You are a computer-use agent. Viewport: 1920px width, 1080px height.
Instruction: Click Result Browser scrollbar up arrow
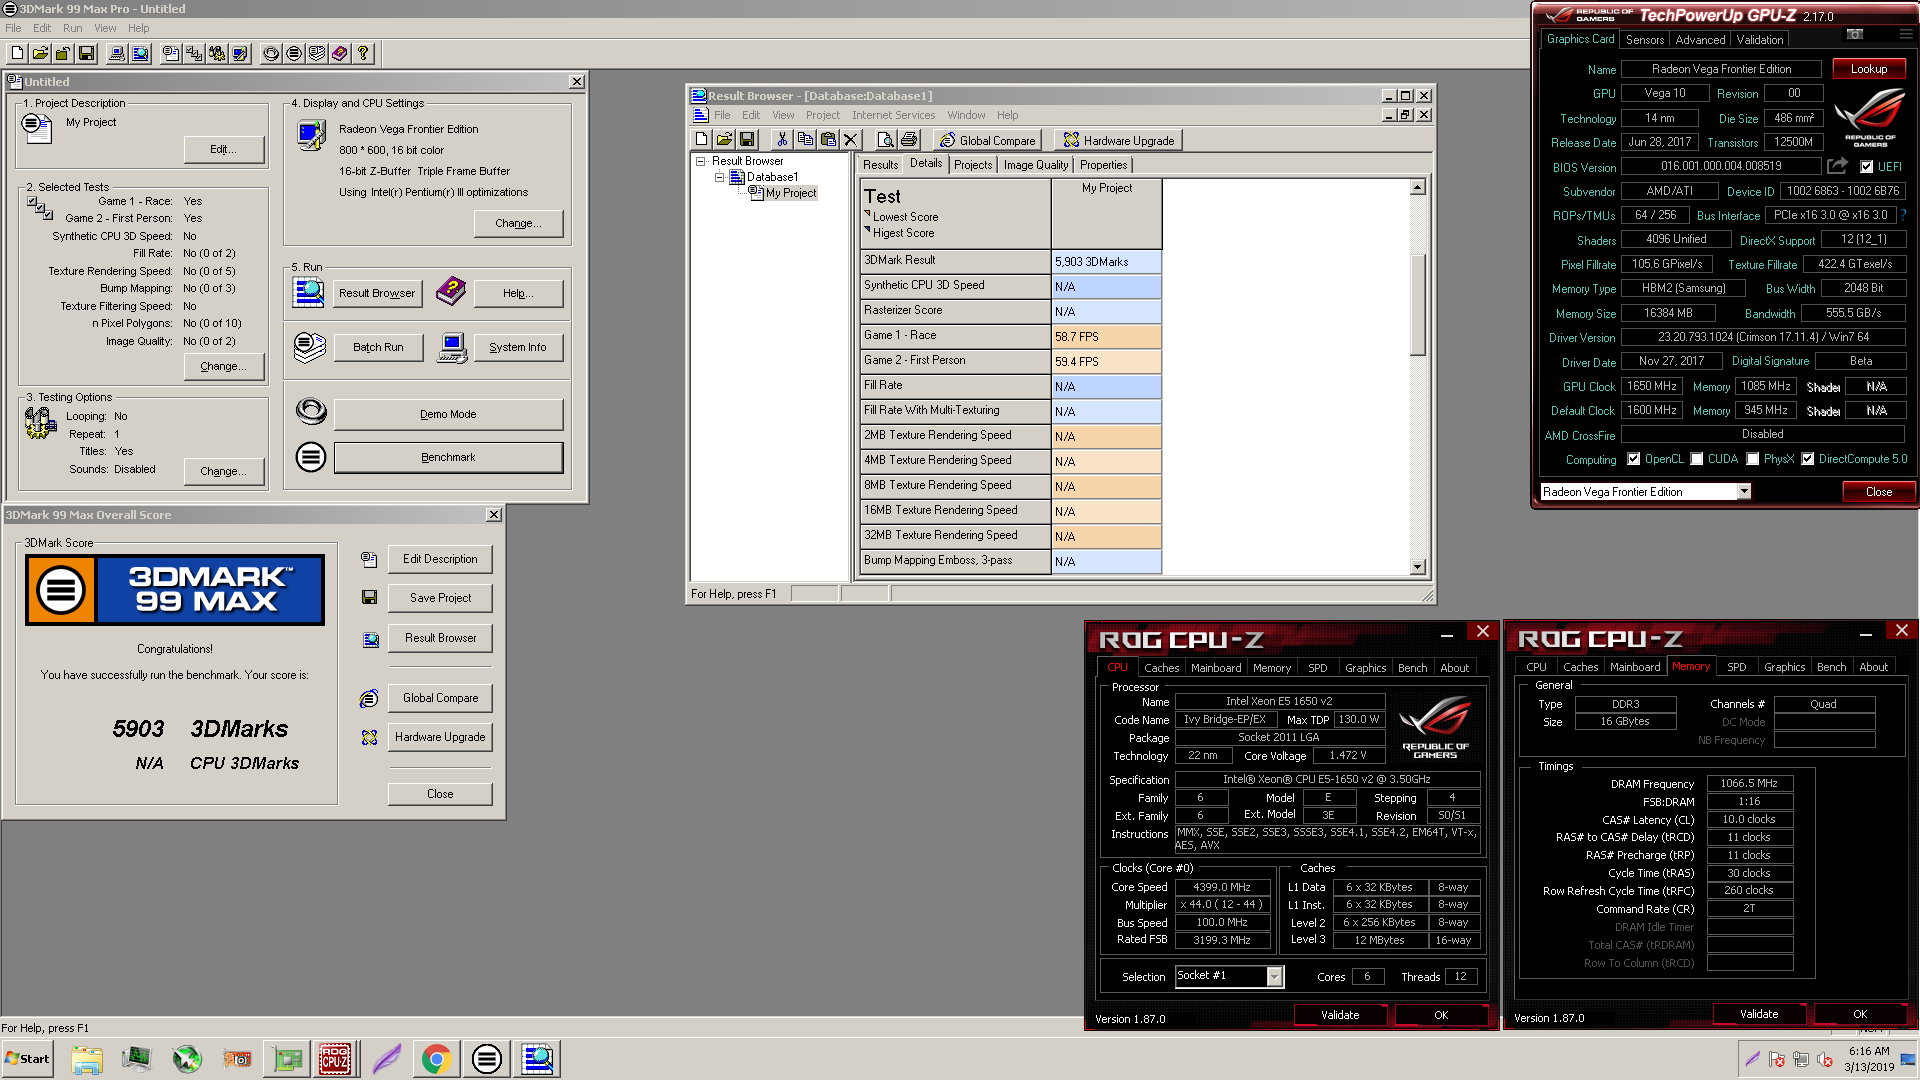tap(1417, 187)
